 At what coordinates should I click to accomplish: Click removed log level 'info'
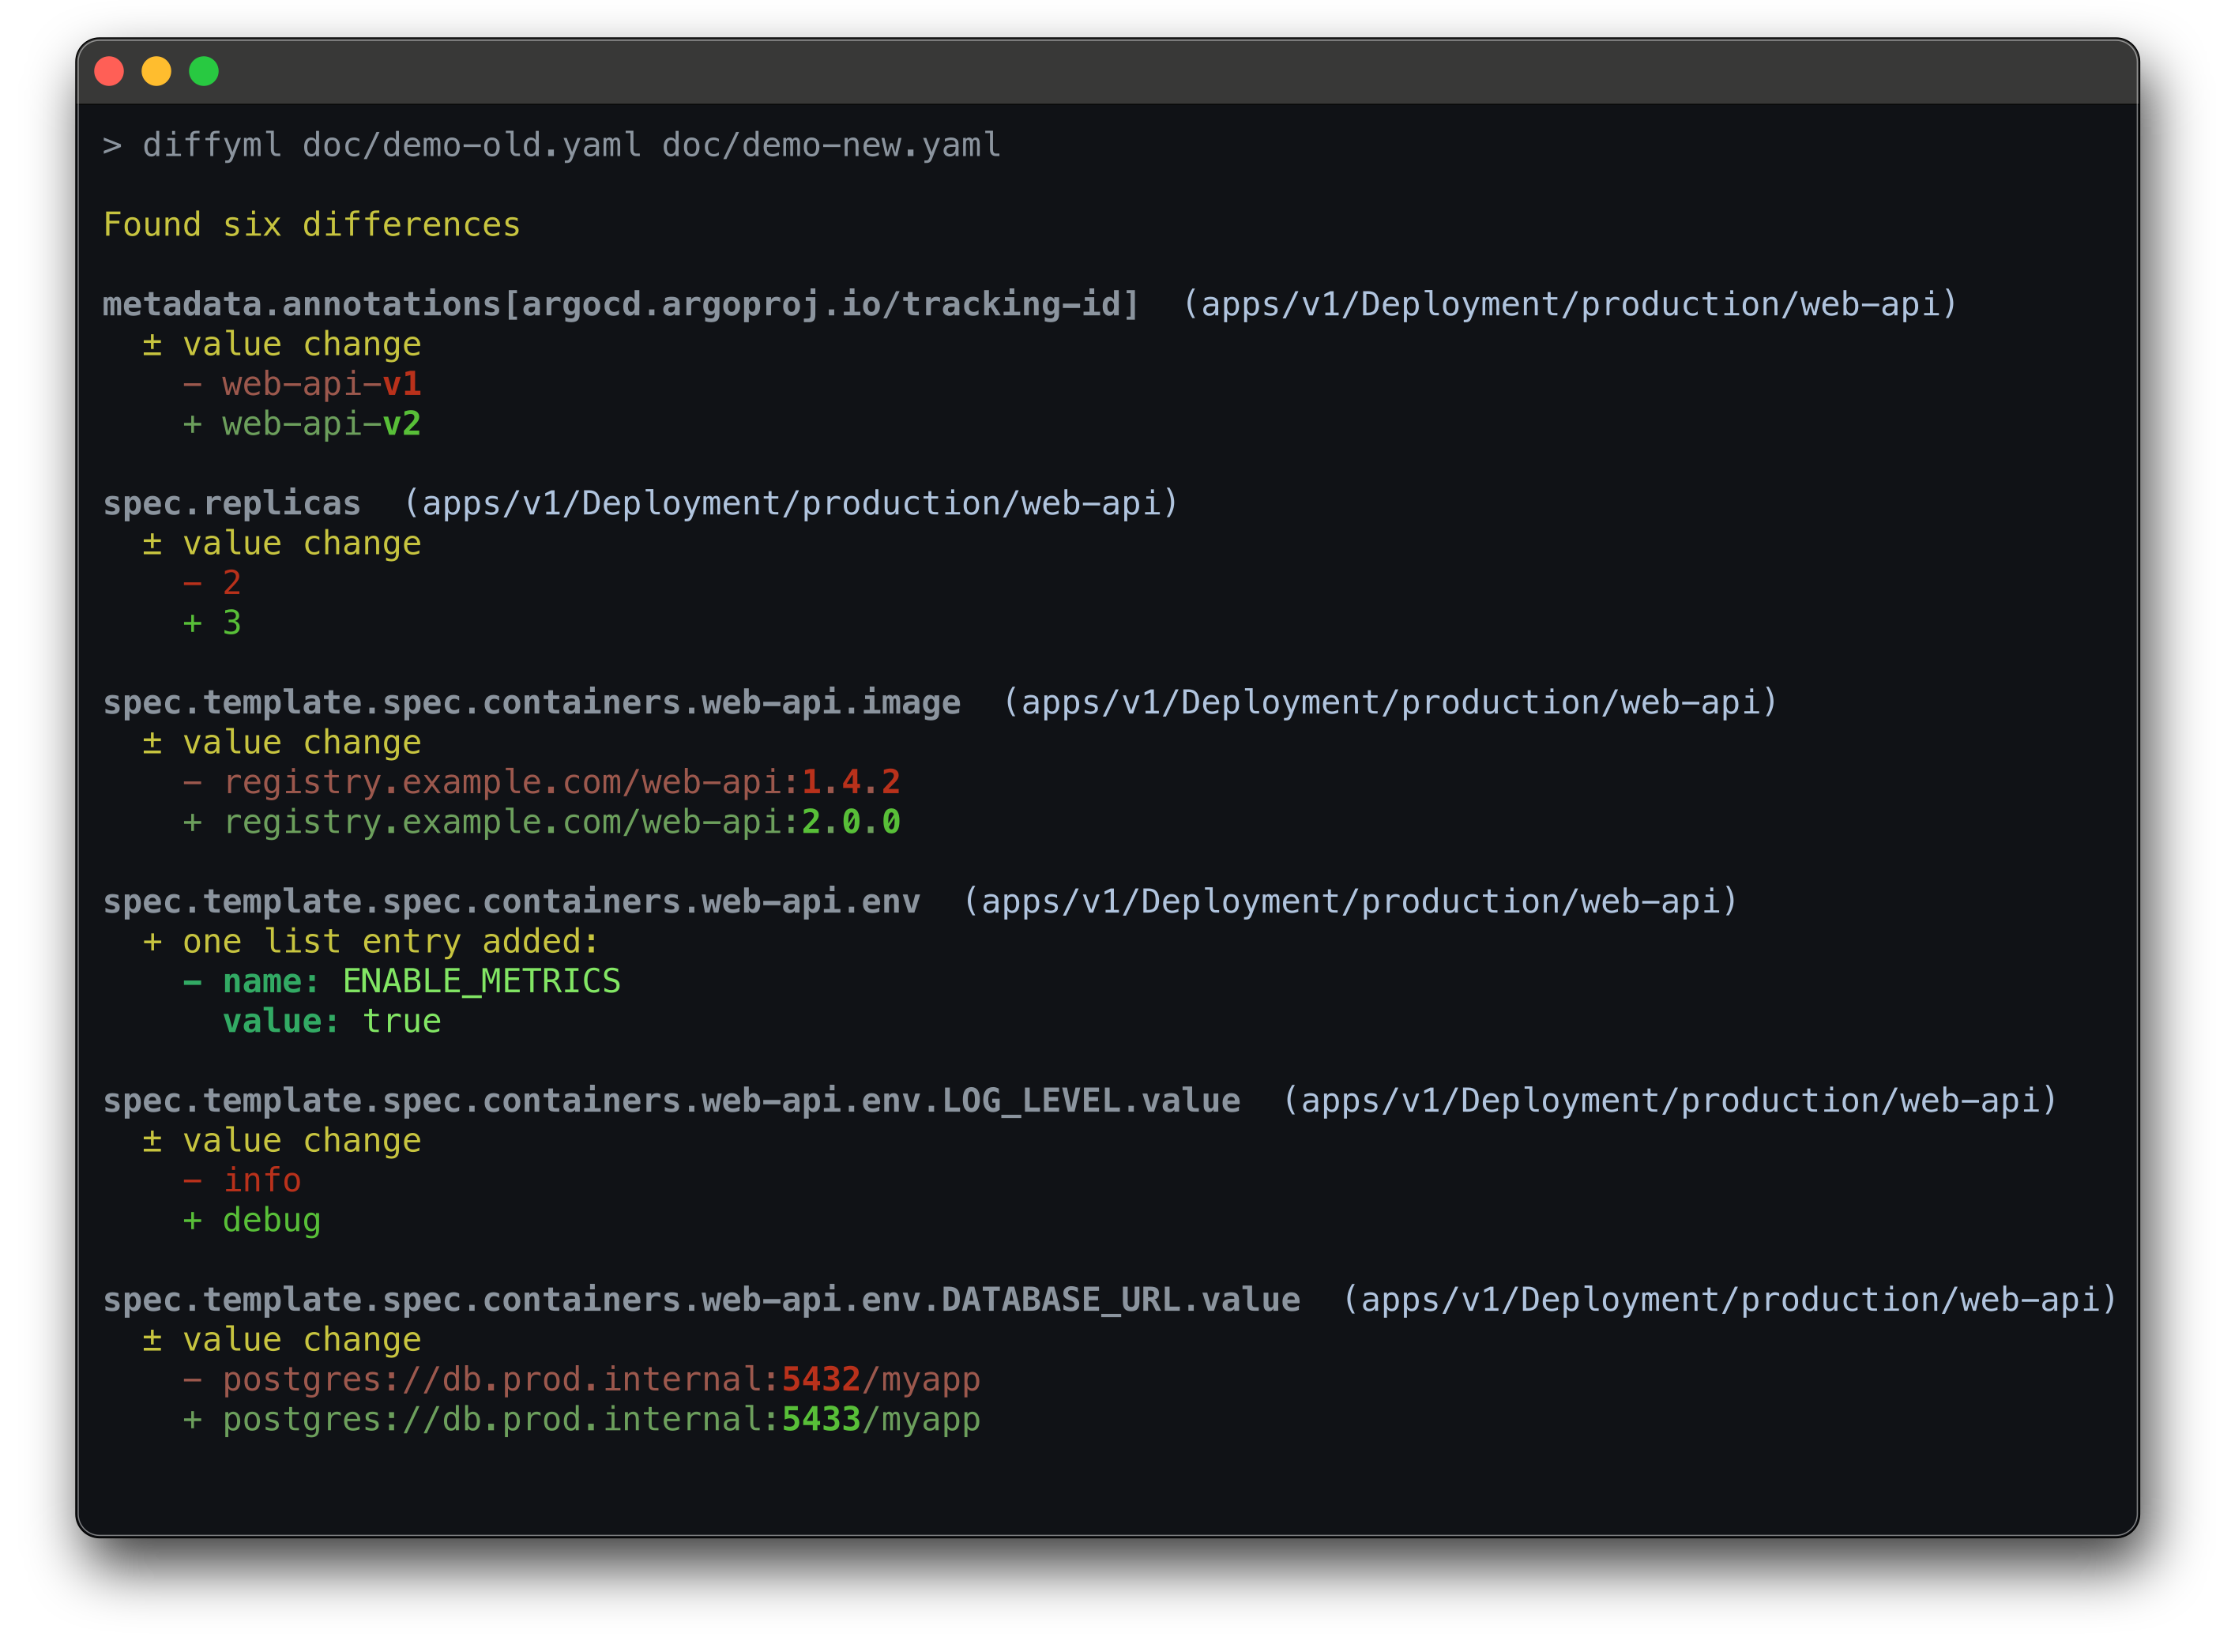262,1181
